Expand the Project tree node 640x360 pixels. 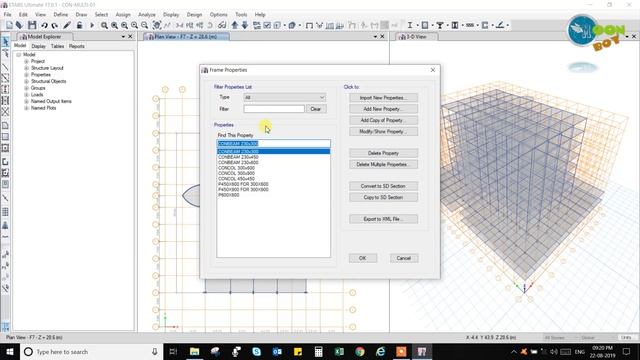[x=27, y=61]
